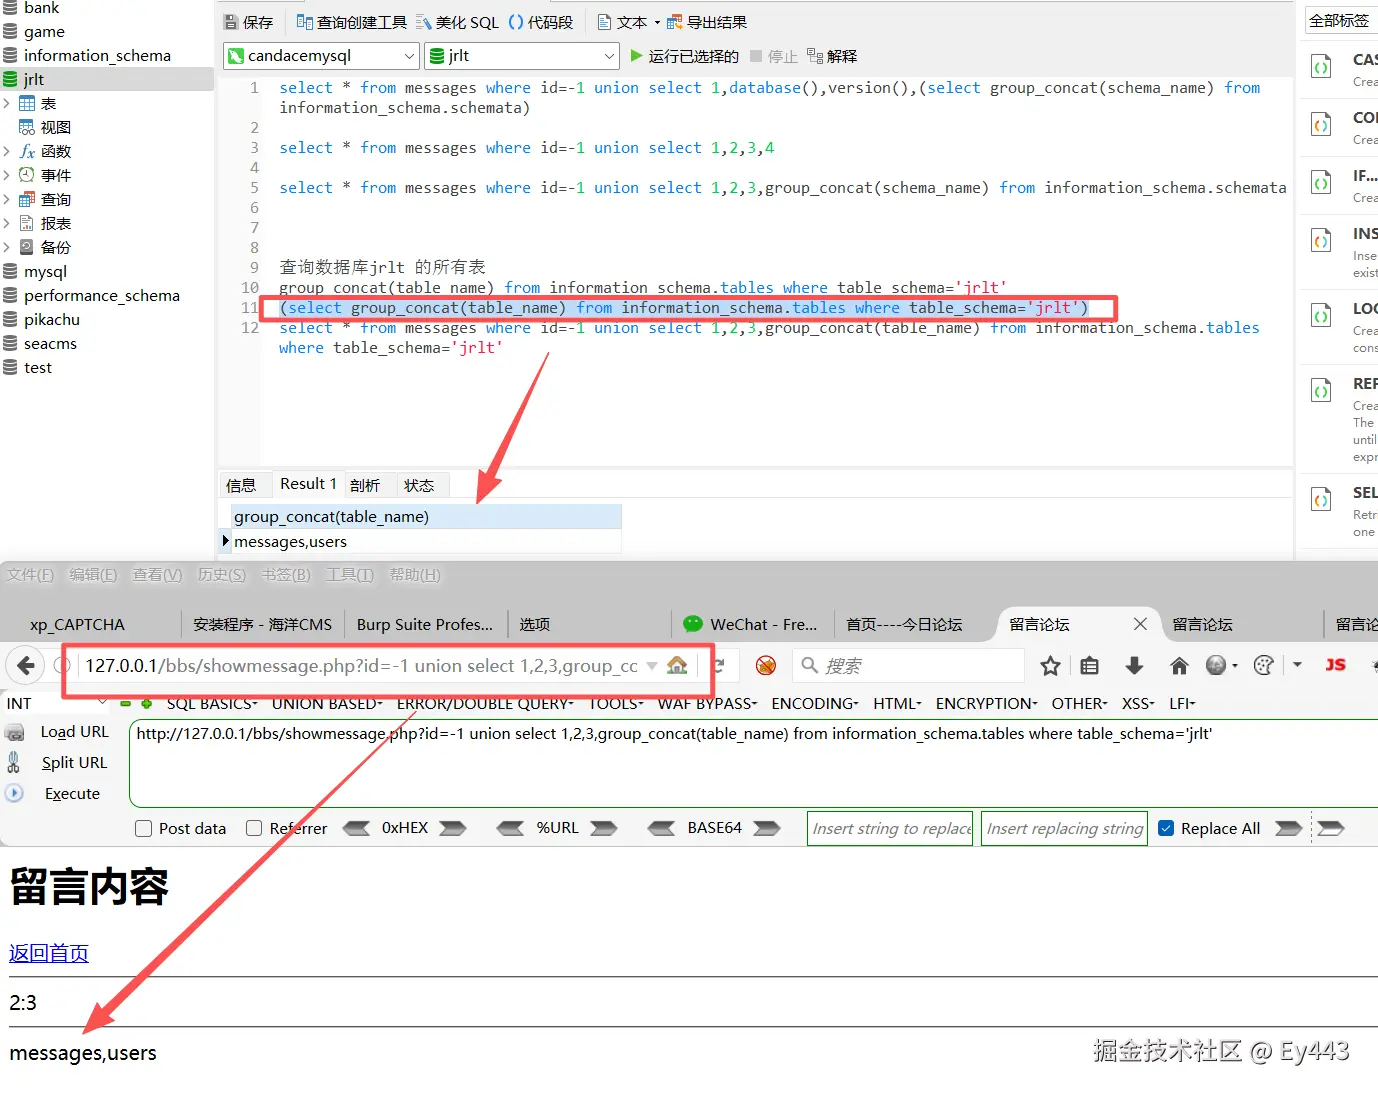The image size is (1378, 1094).
Task: Click the Explain (解释) button
Action: click(x=832, y=56)
